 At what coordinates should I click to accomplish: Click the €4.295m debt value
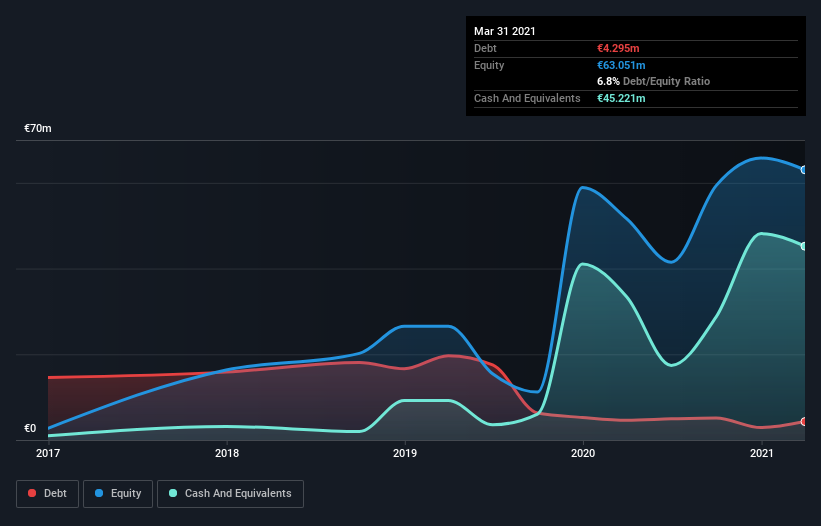point(618,48)
